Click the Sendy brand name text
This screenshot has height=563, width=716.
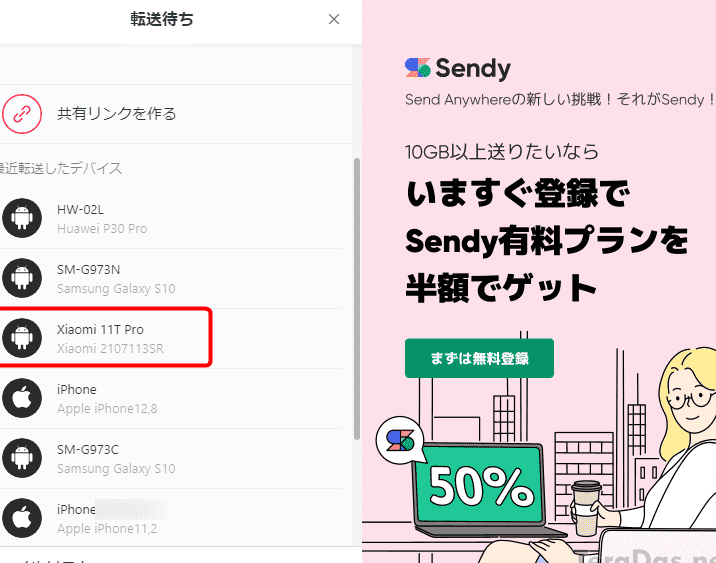(475, 68)
